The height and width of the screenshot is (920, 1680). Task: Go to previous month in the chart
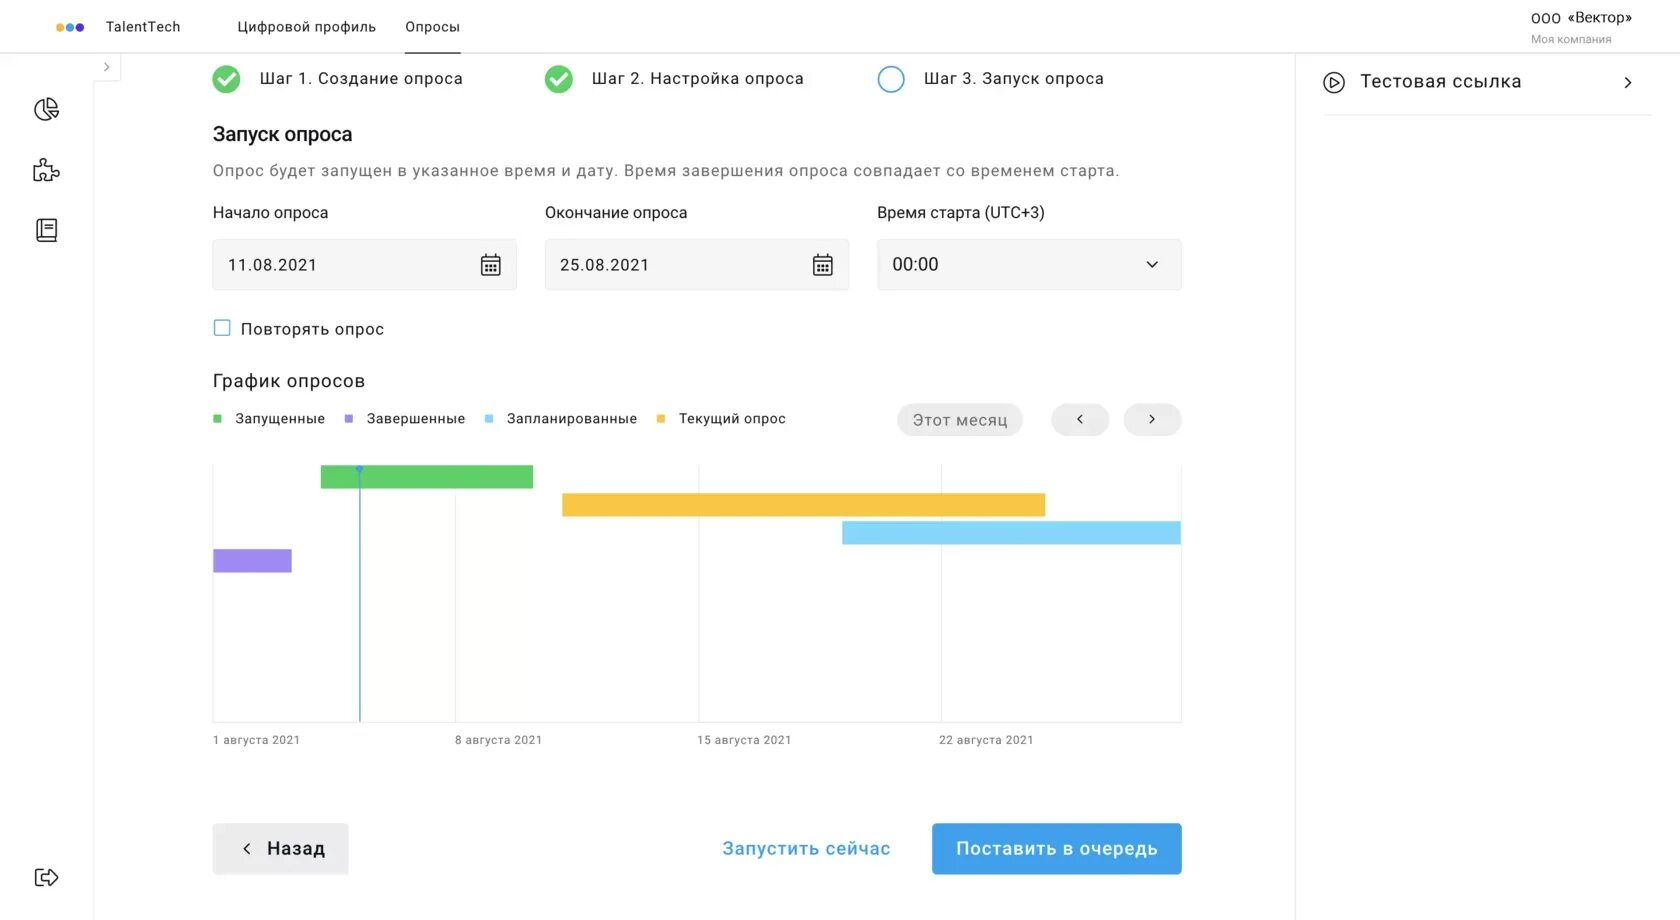1080,420
